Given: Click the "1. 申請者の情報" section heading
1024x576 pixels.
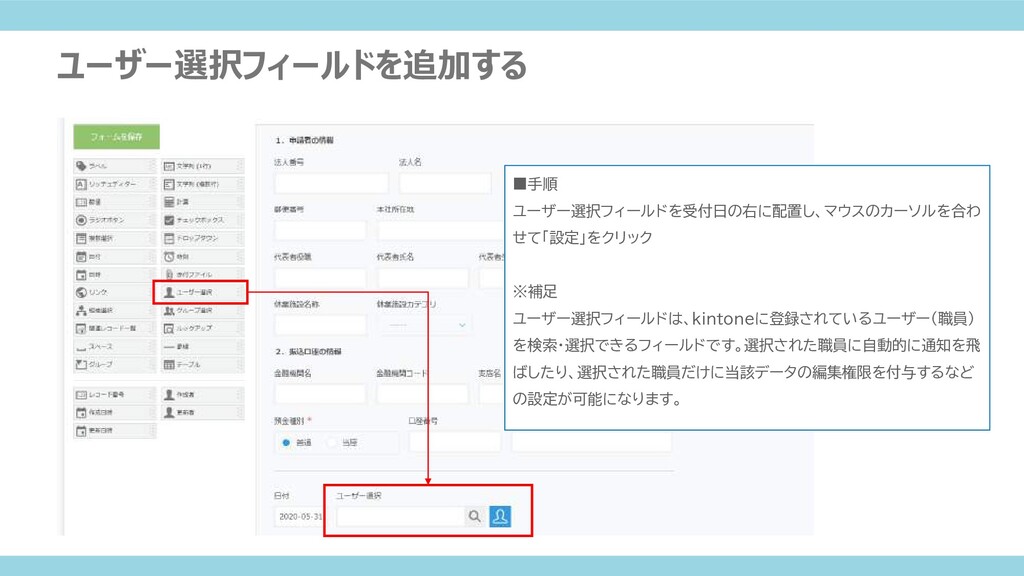Looking at the screenshot, I should pos(304,140).
